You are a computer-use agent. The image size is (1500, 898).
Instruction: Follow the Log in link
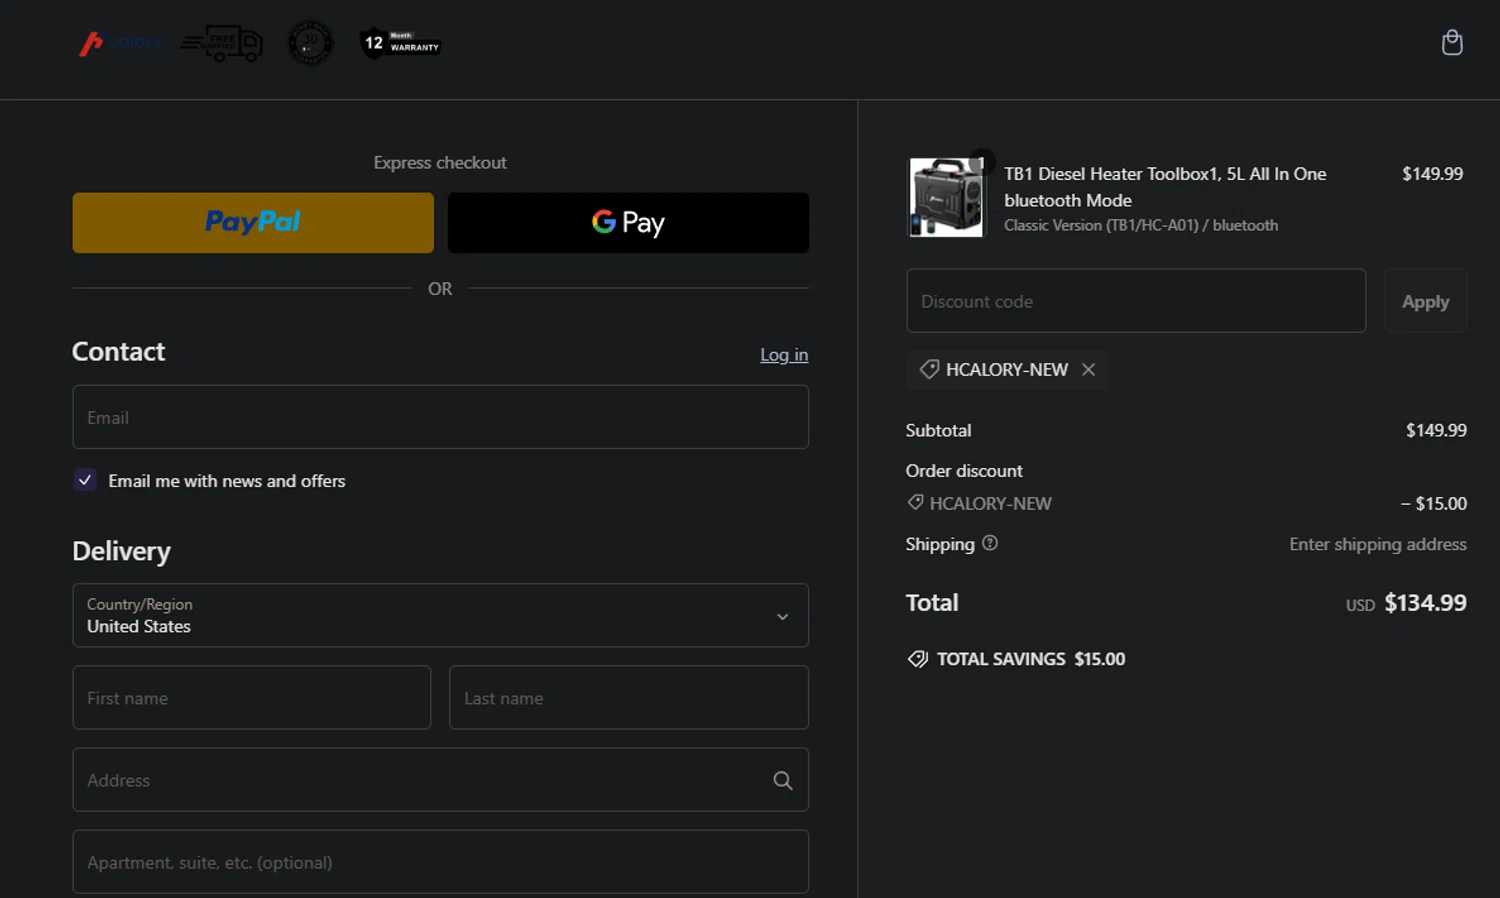pos(784,354)
